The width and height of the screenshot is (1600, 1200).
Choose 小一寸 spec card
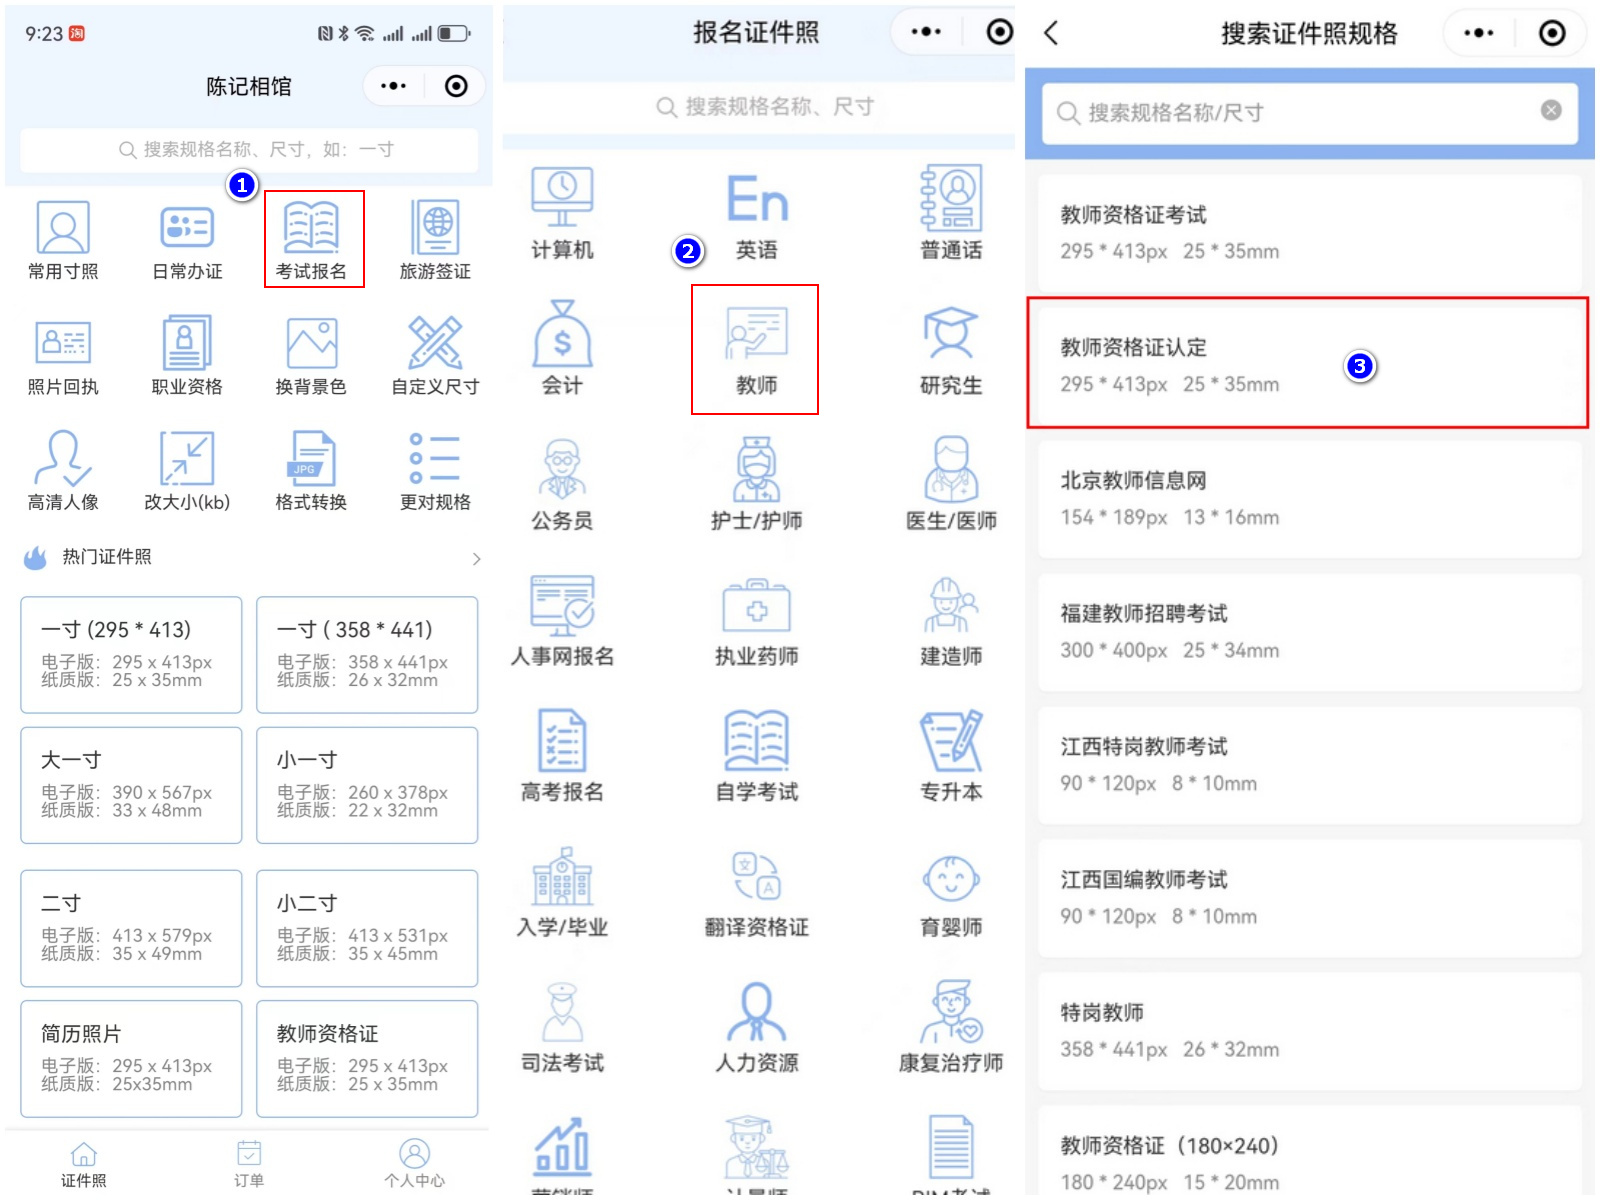(367, 785)
